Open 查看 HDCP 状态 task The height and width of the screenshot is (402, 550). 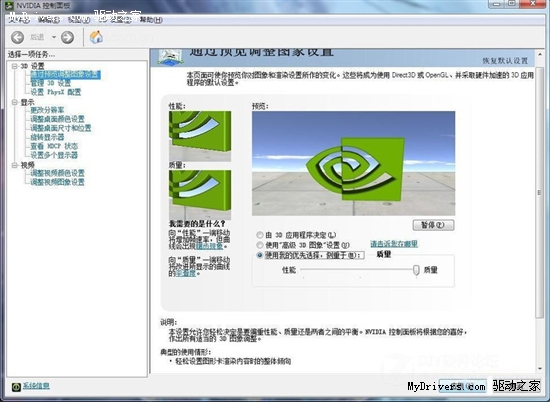(x=54, y=146)
